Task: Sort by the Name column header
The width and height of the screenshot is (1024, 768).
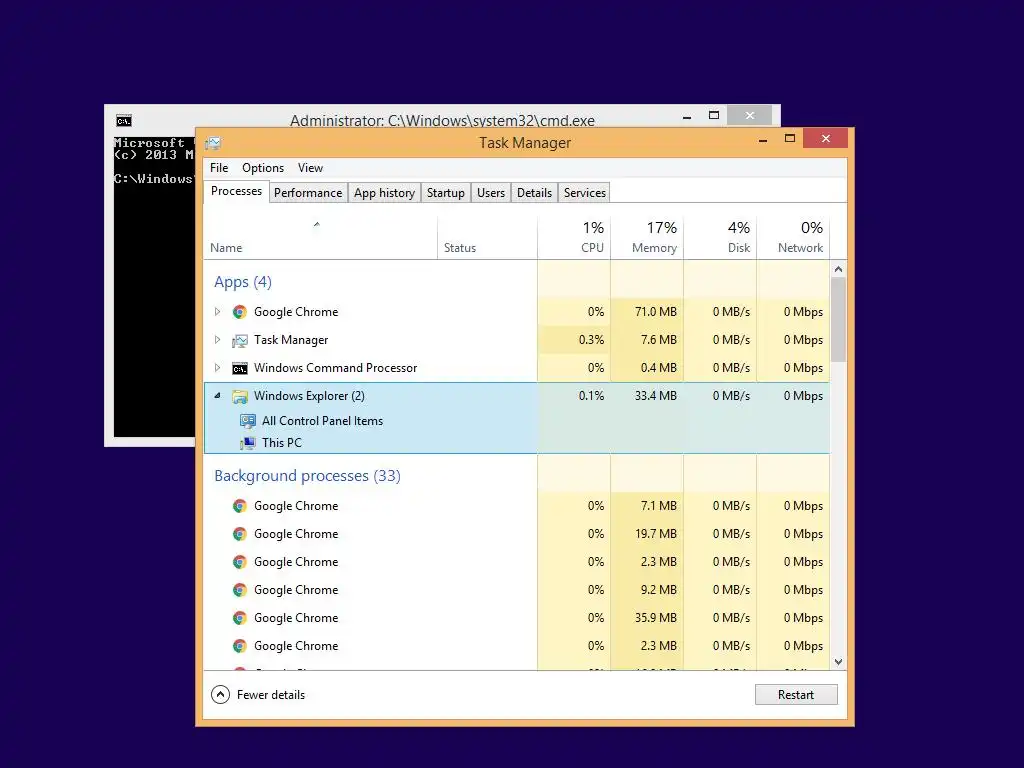Action: click(320, 238)
